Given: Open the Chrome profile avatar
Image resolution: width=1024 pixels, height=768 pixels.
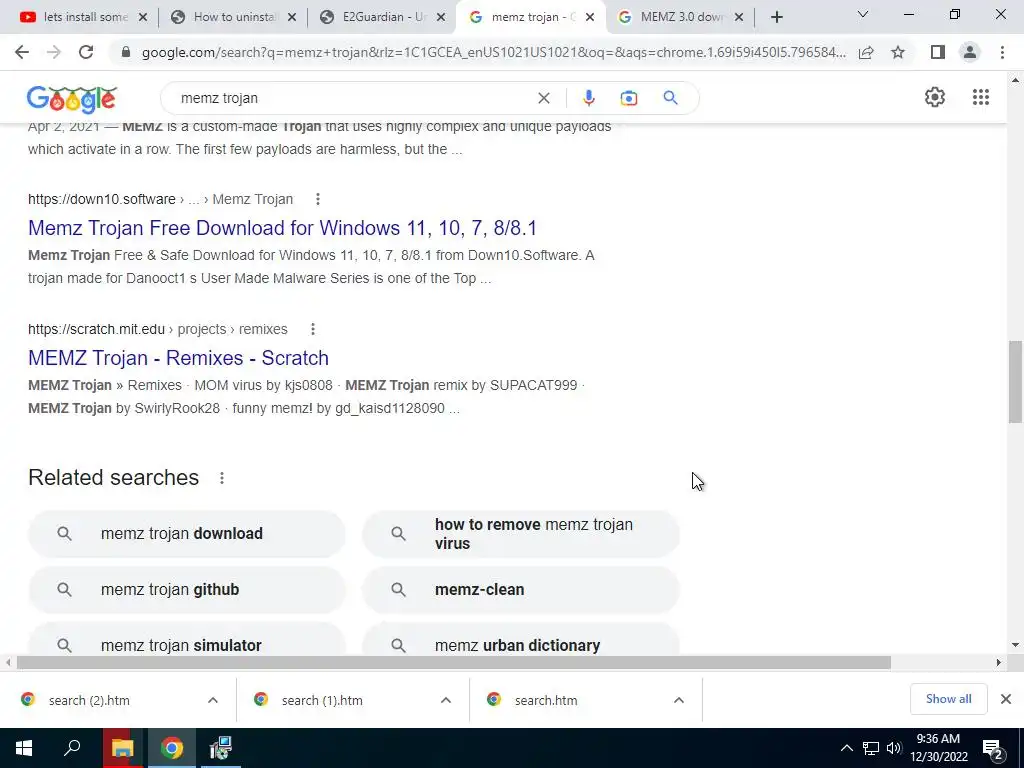Looking at the screenshot, I should [970, 52].
